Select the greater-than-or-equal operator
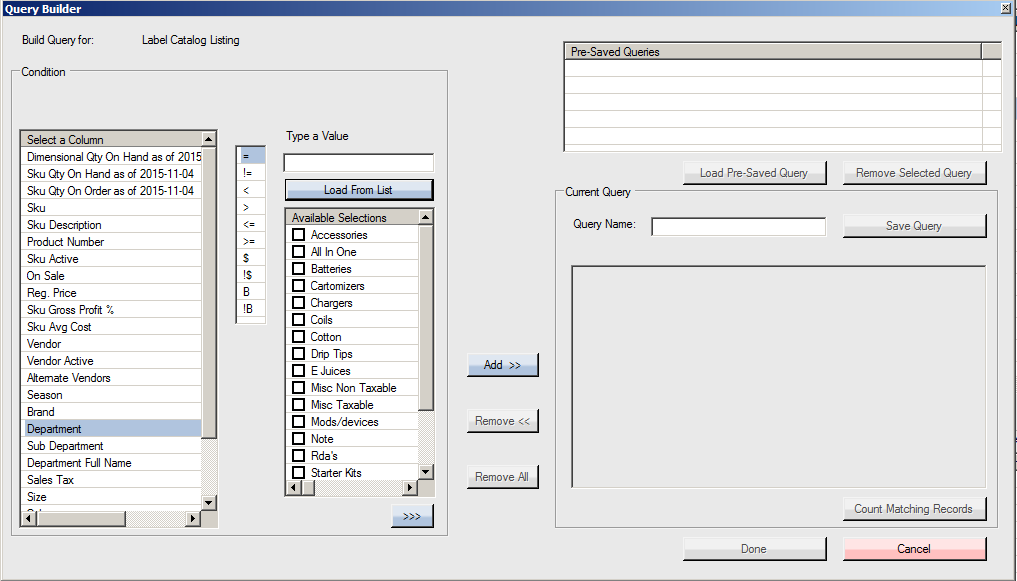This screenshot has width=1017, height=581. coord(251,241)
